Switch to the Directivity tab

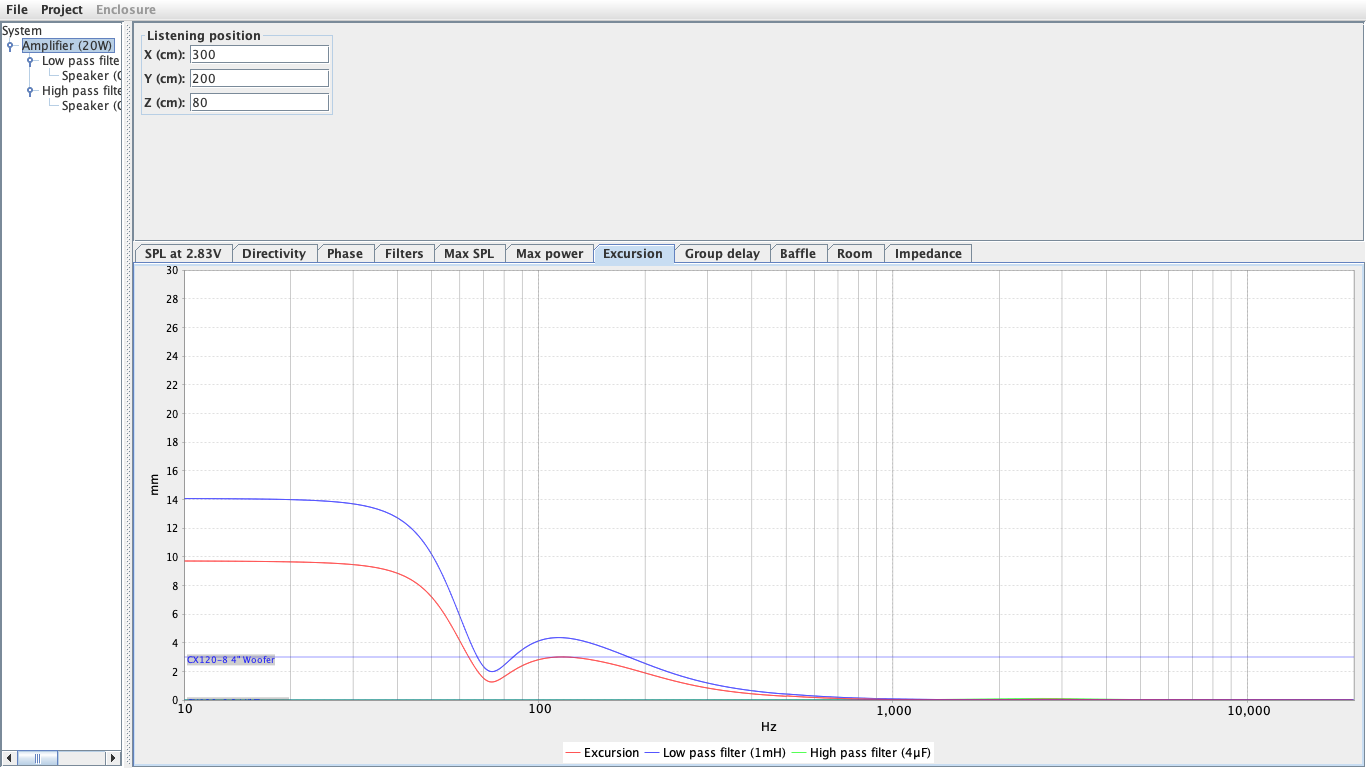pyautogui.click(x=274, y=254)
